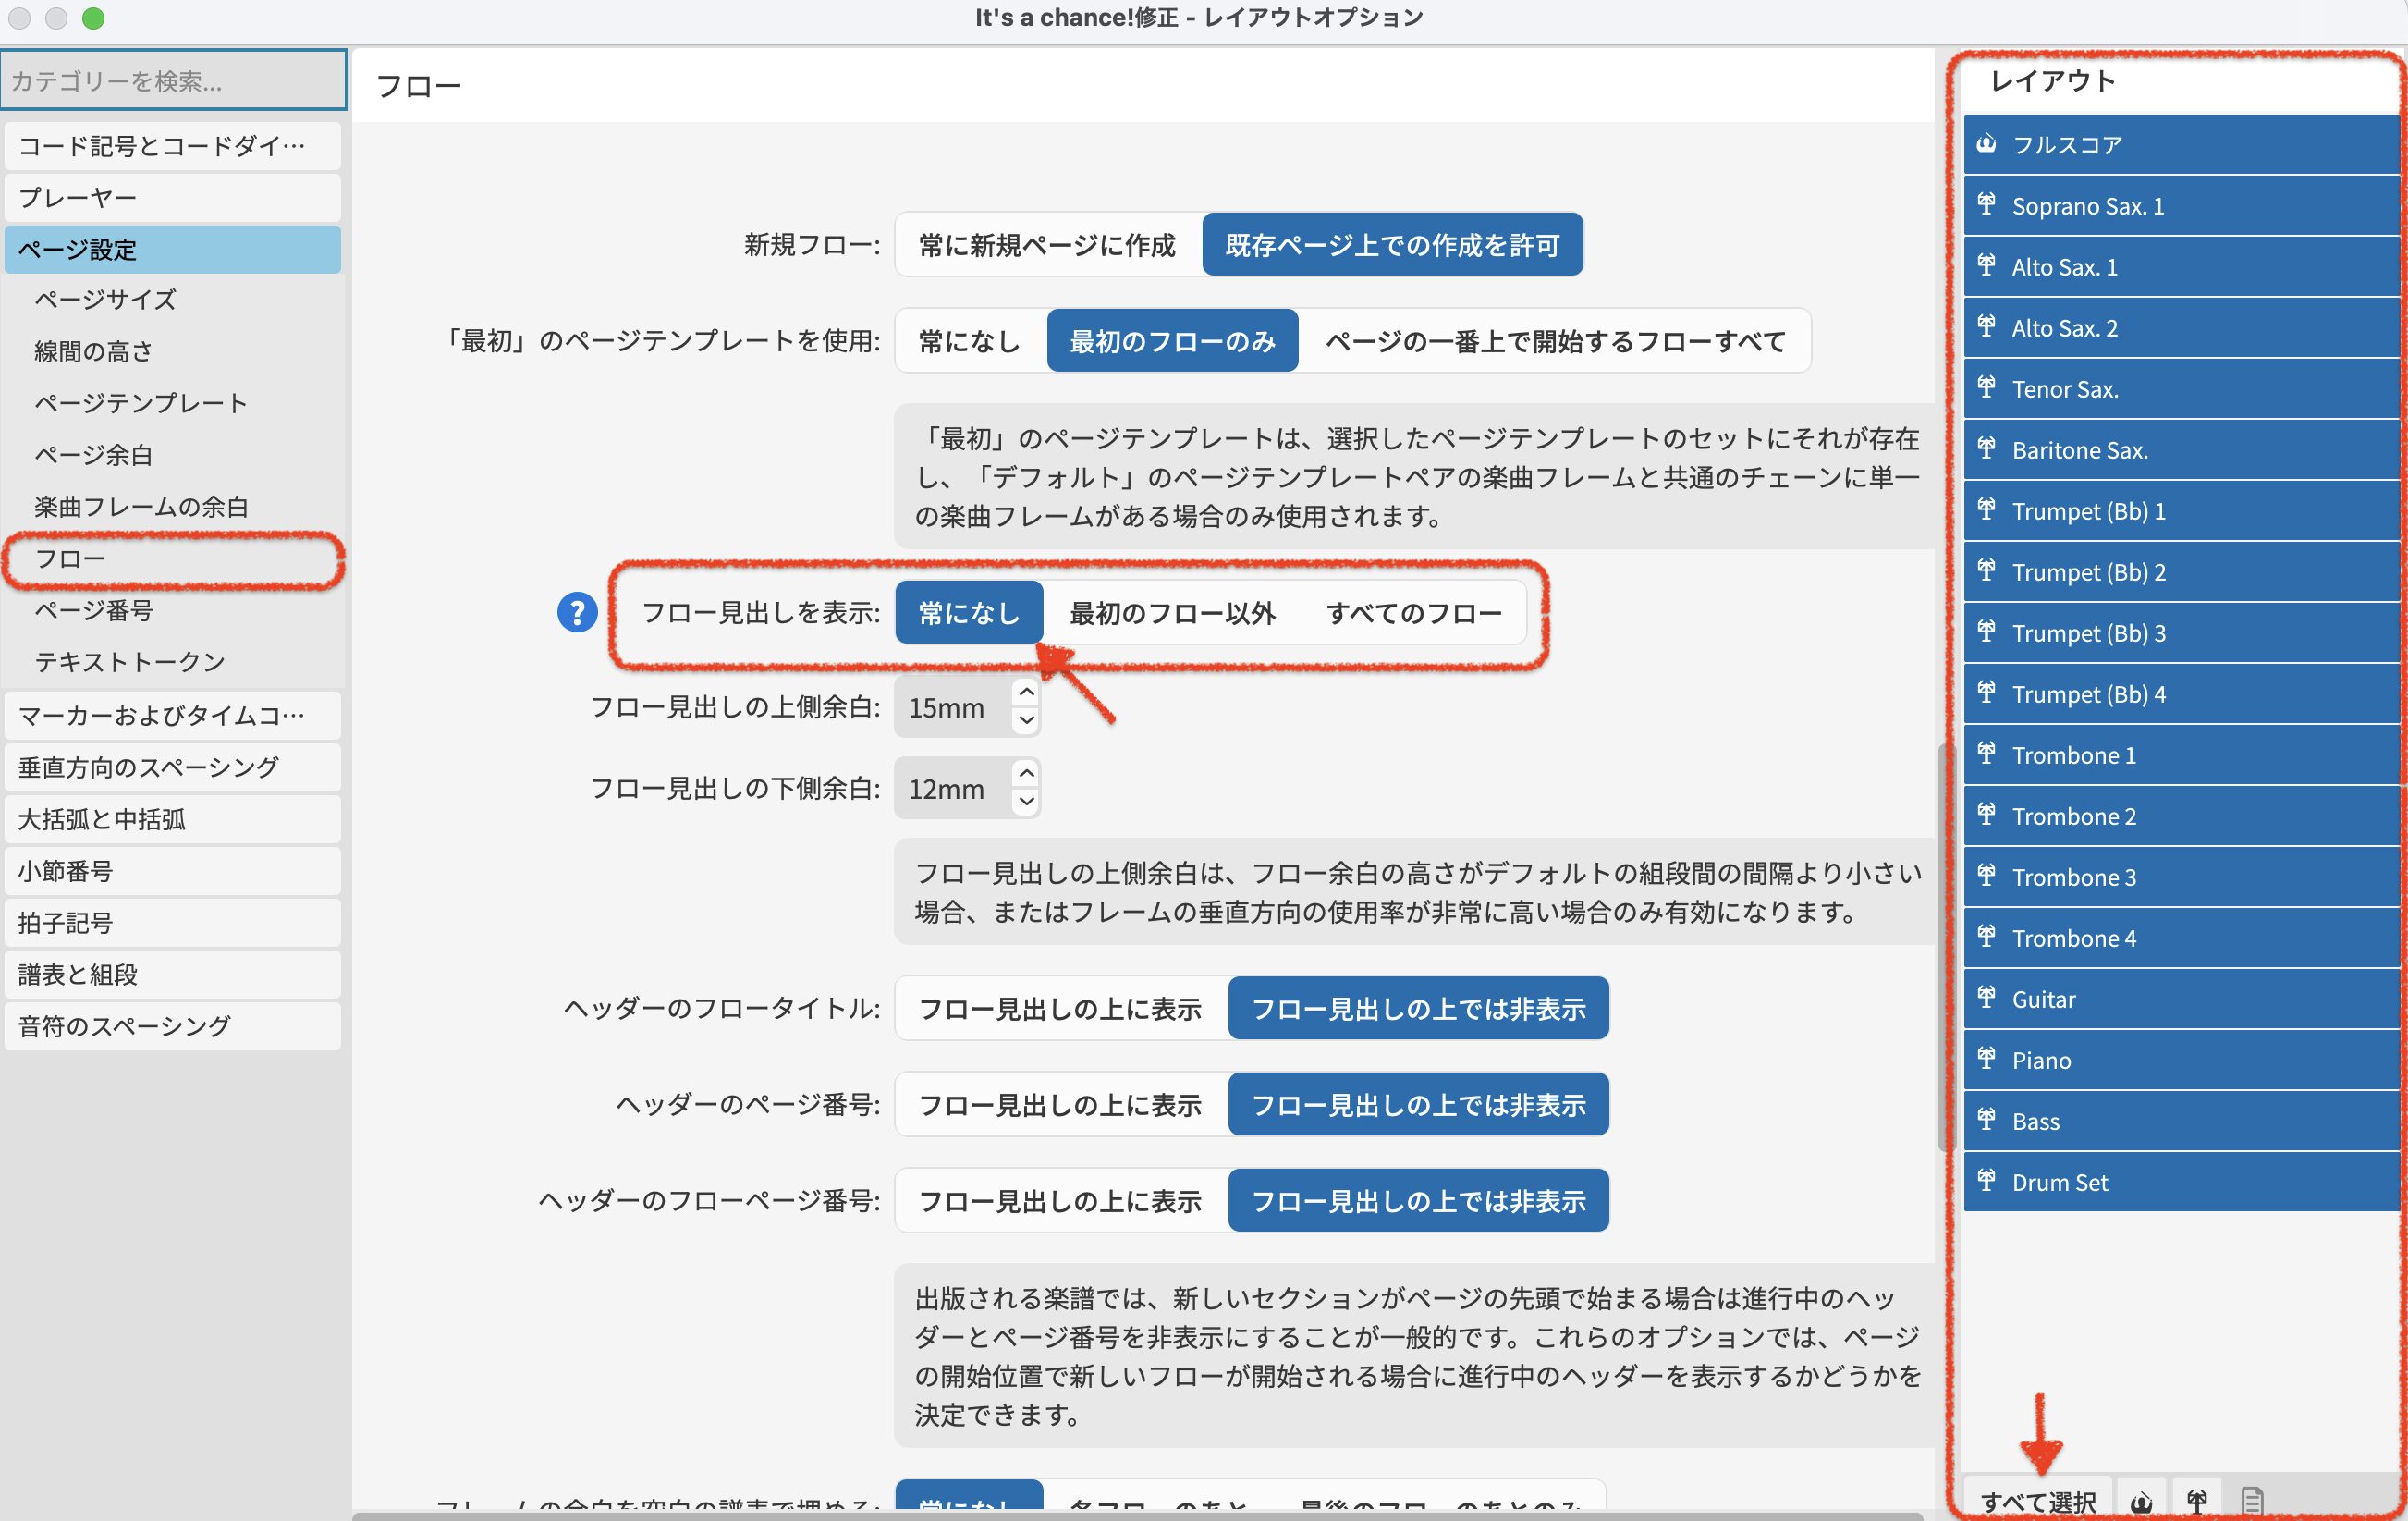2408x1521 pixels.
Task: Click the part icon beside Guitar layout
Action: (x=1986, y=998)
